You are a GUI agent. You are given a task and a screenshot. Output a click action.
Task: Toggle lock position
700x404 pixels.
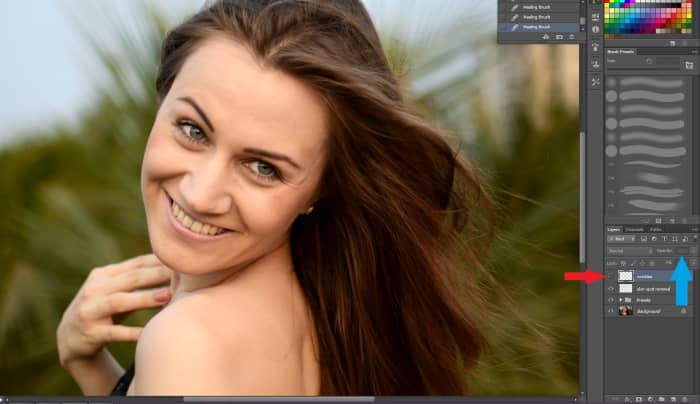tap(642, 263)
